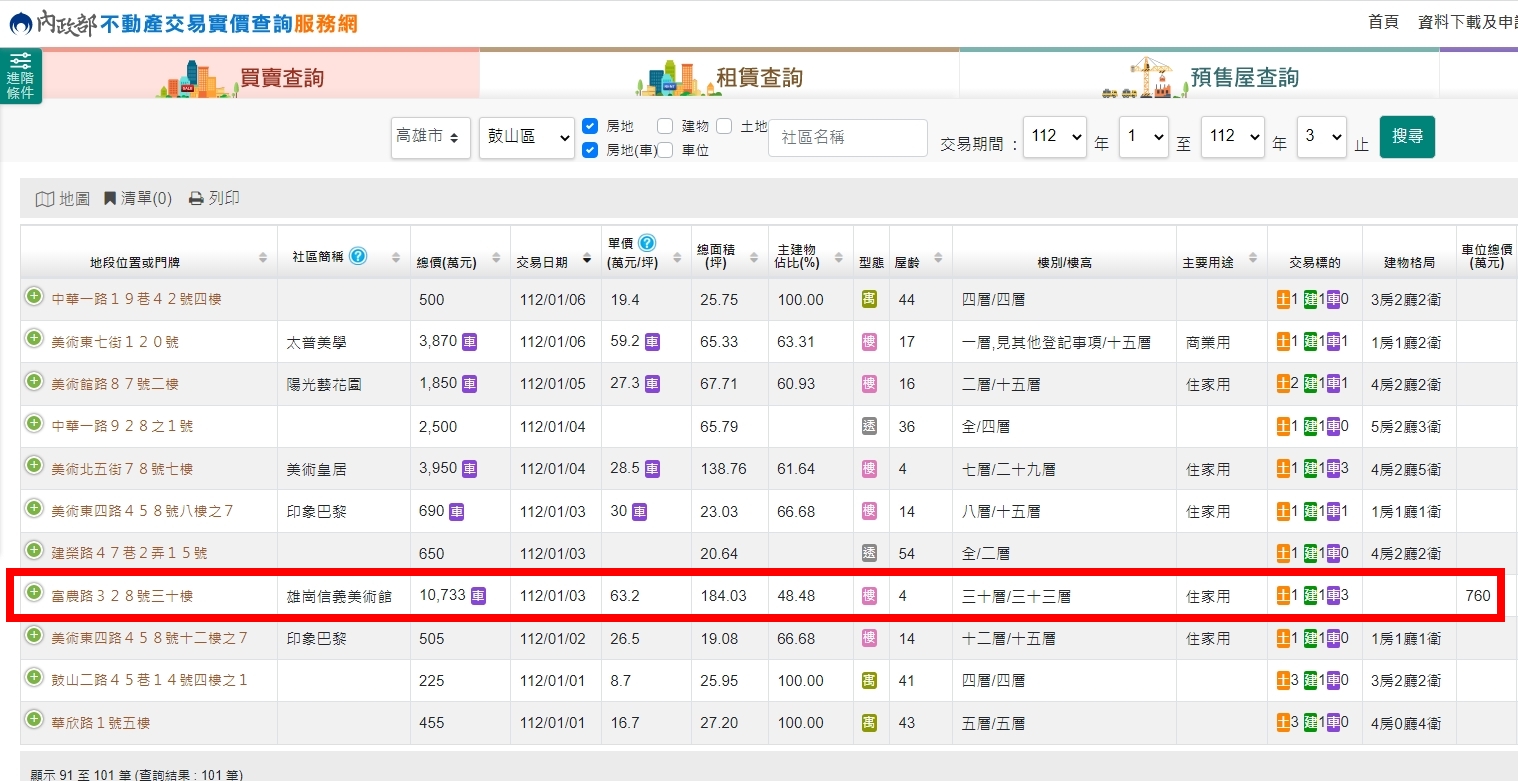Image resolution: width=1518 pixels, height=781 pixels.
Task: Open 資料下載及申請 in top navigation
Action: 1467,22
